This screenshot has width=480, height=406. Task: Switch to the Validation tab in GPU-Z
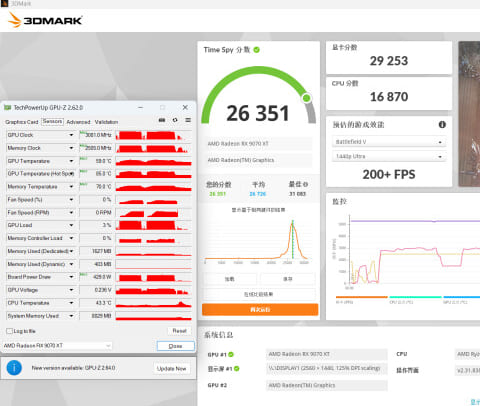click(x=106, y=122)
